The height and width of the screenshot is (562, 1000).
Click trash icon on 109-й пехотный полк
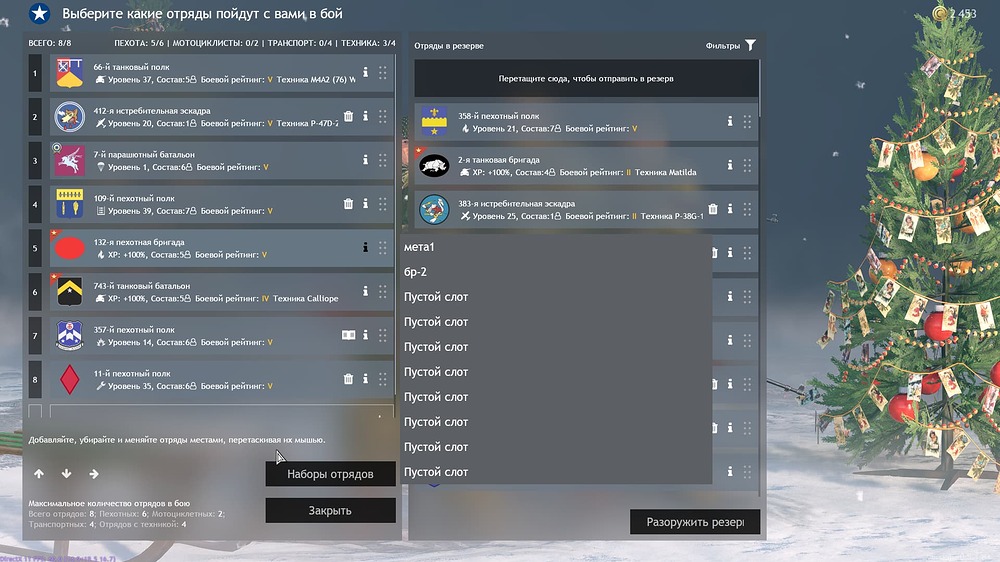[x=348, y=204]
